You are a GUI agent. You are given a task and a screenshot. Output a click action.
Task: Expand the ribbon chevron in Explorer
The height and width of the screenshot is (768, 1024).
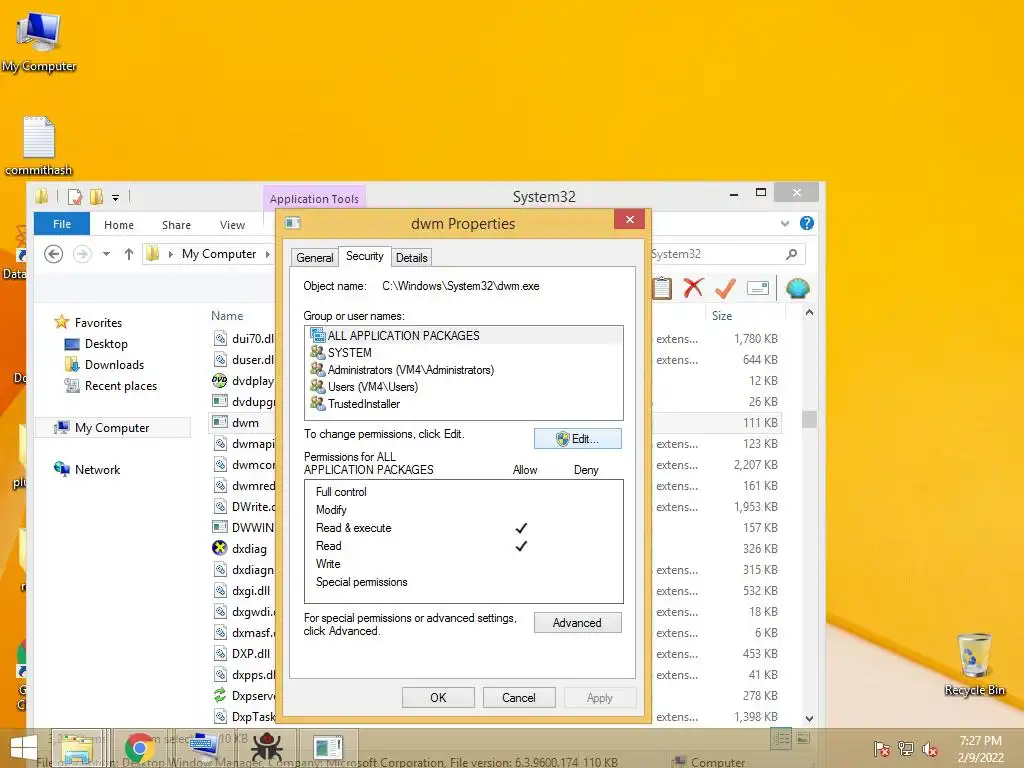784,224
